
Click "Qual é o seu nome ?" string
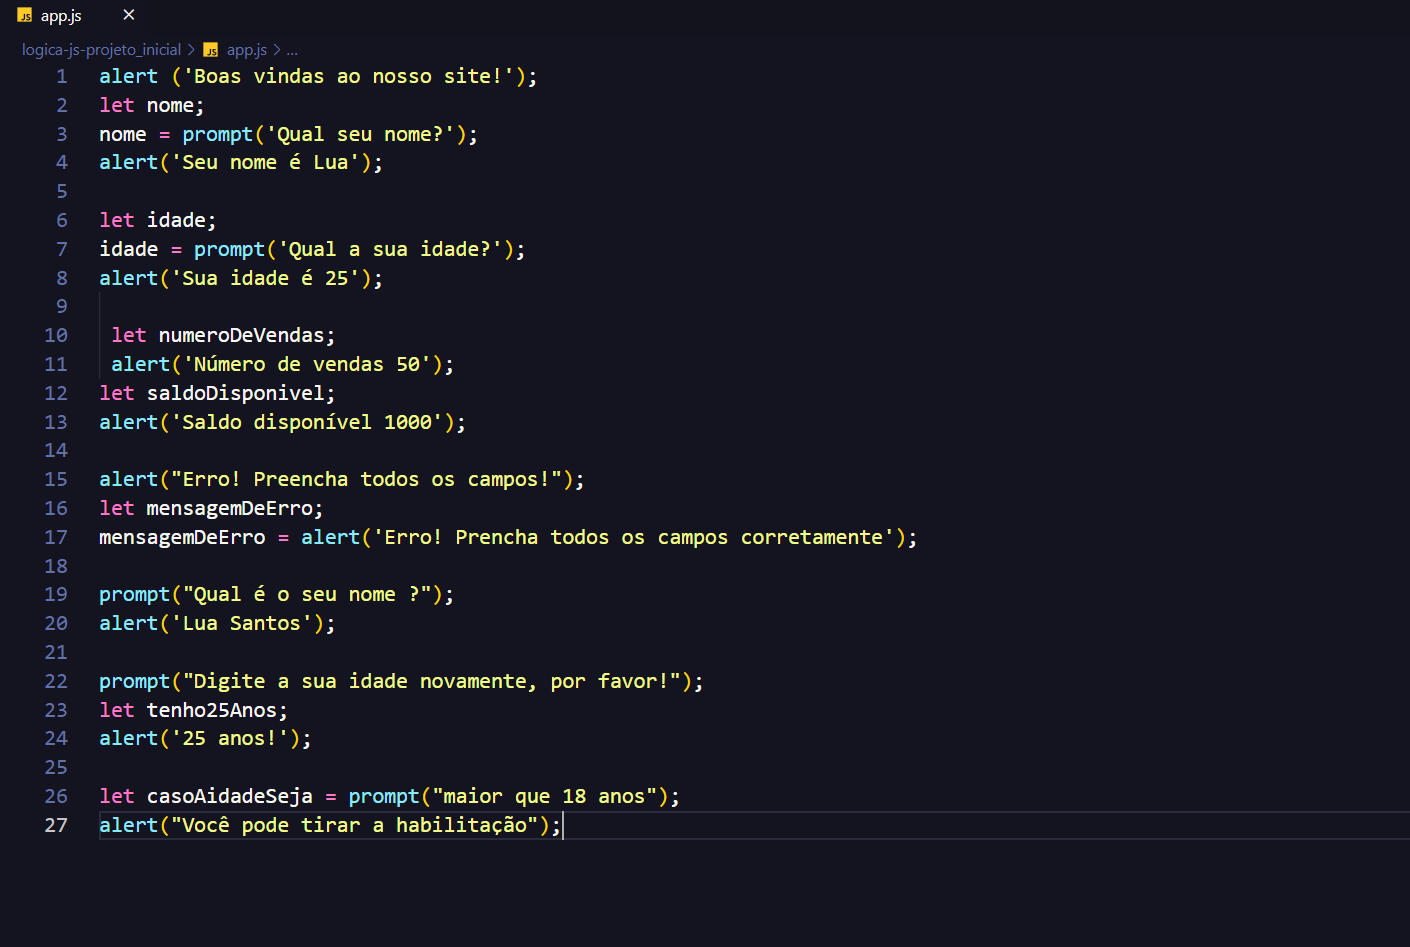307,594
